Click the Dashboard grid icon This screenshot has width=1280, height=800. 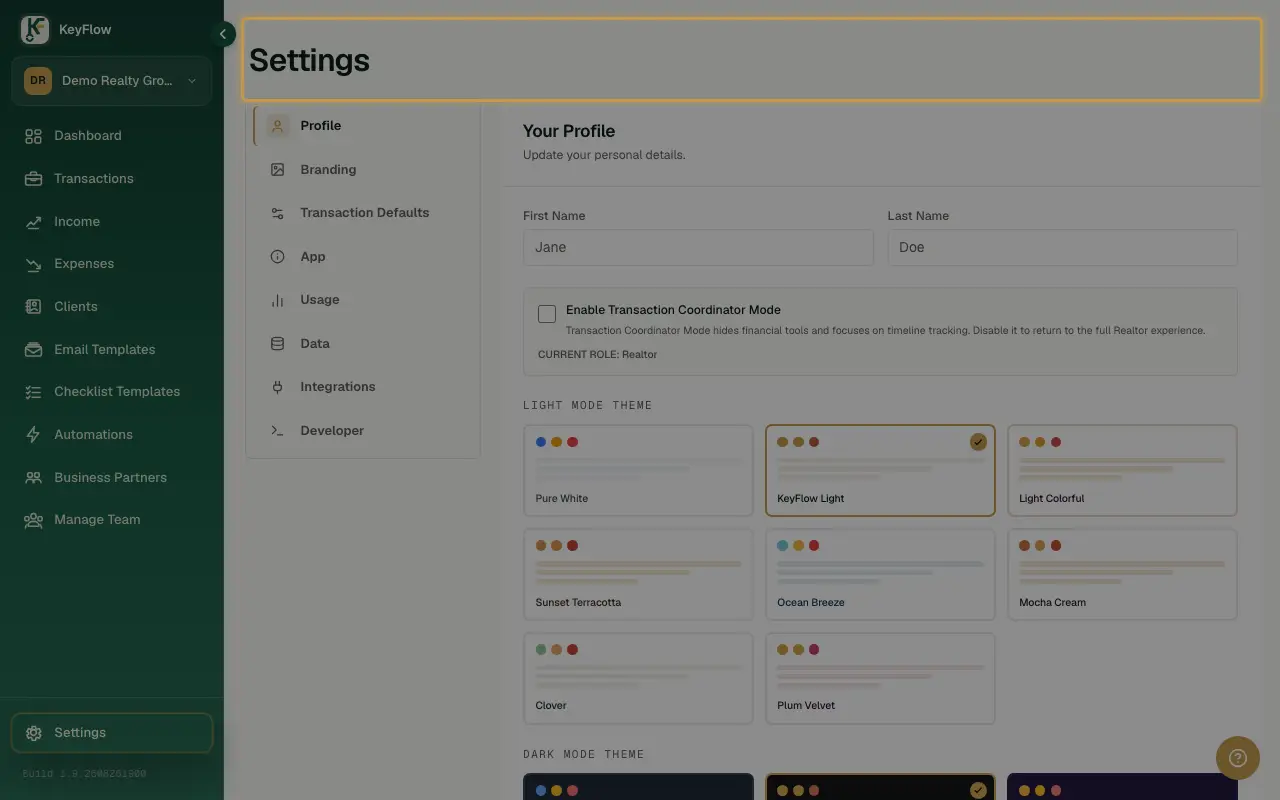(33, 136)
